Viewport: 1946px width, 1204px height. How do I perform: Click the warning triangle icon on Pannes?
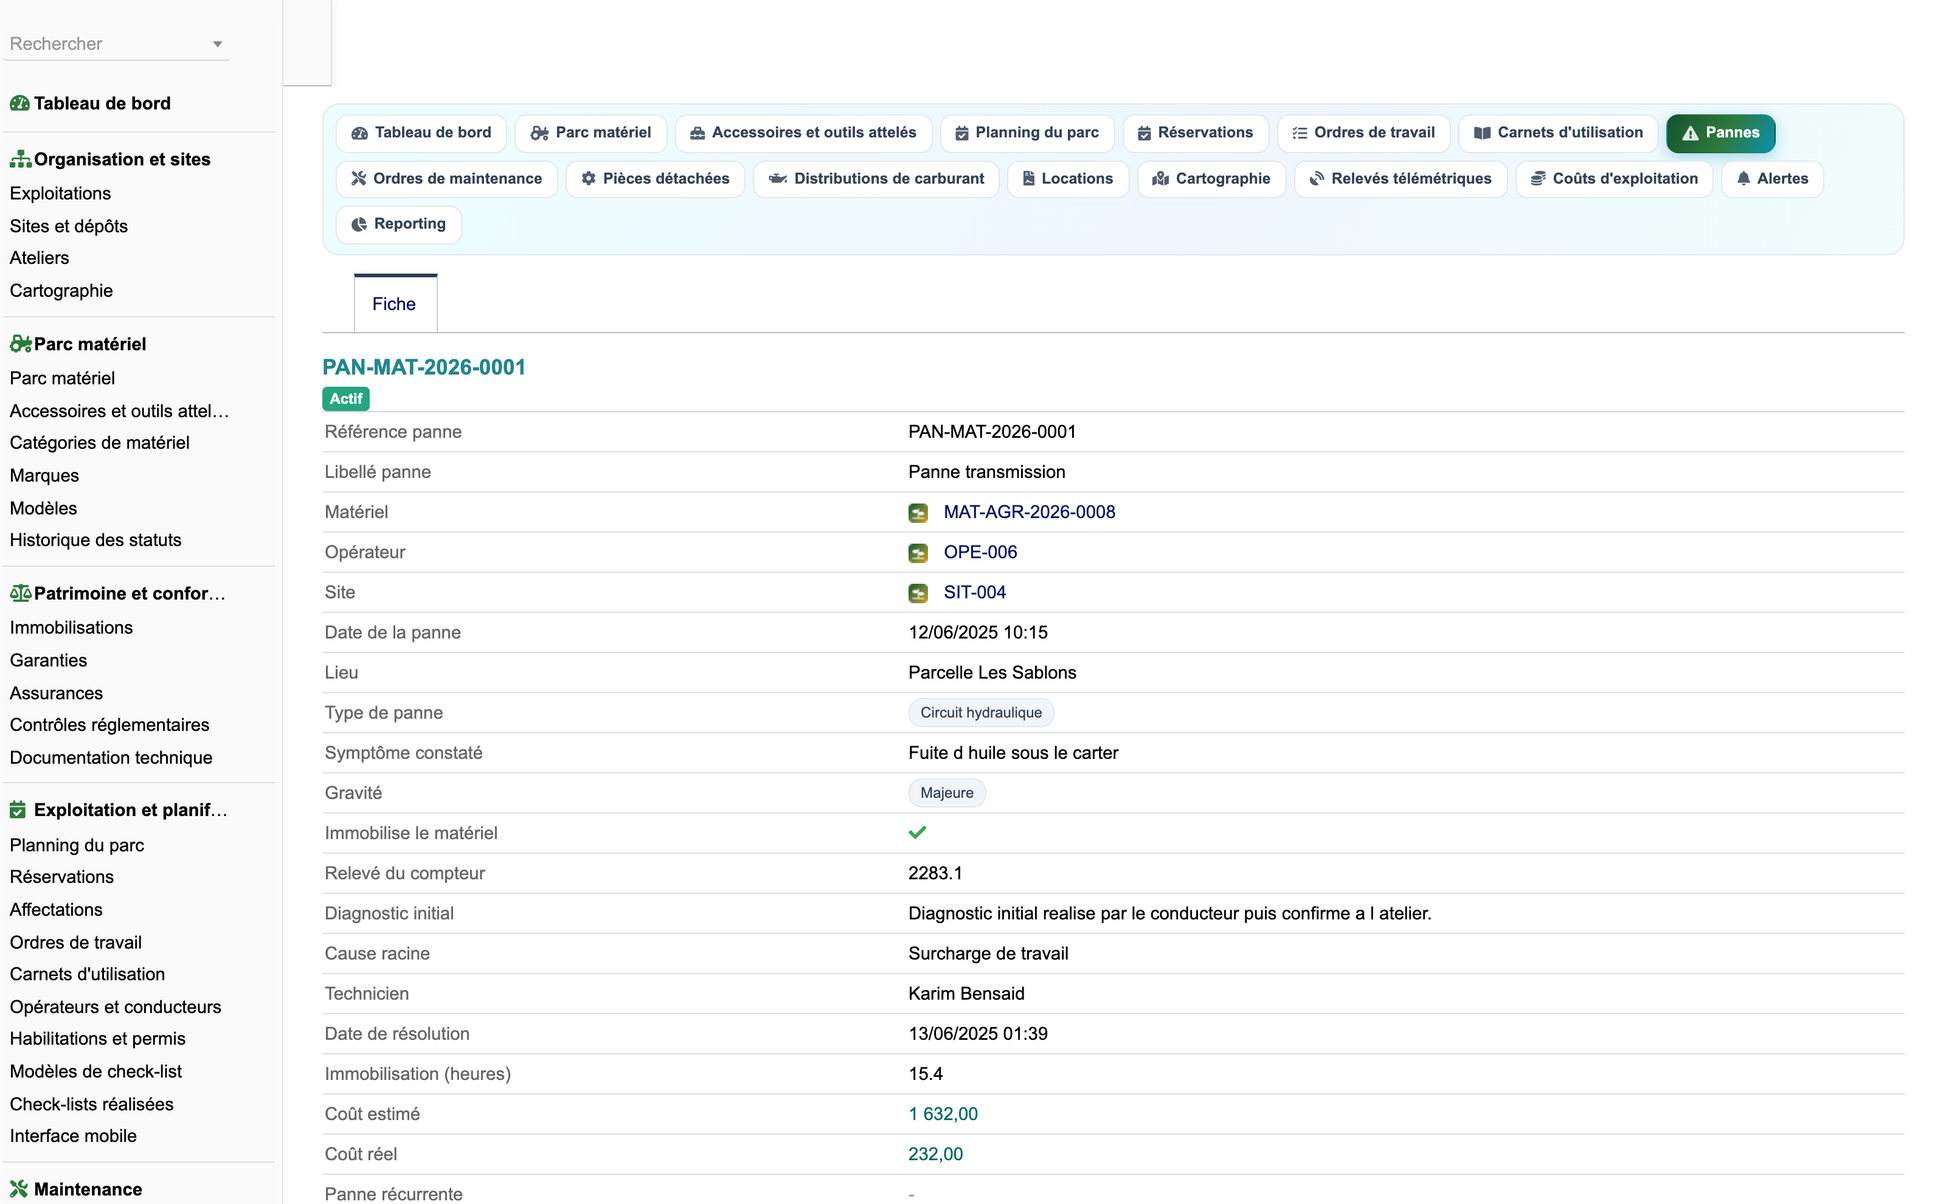pyautogui.click(x=1690, y=133)
